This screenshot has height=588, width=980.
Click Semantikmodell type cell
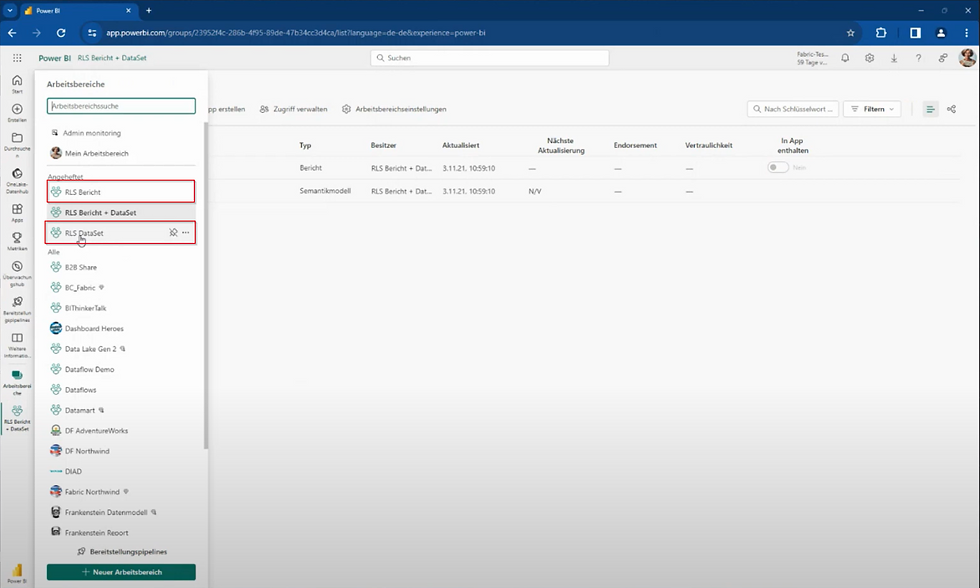point(325,191)
